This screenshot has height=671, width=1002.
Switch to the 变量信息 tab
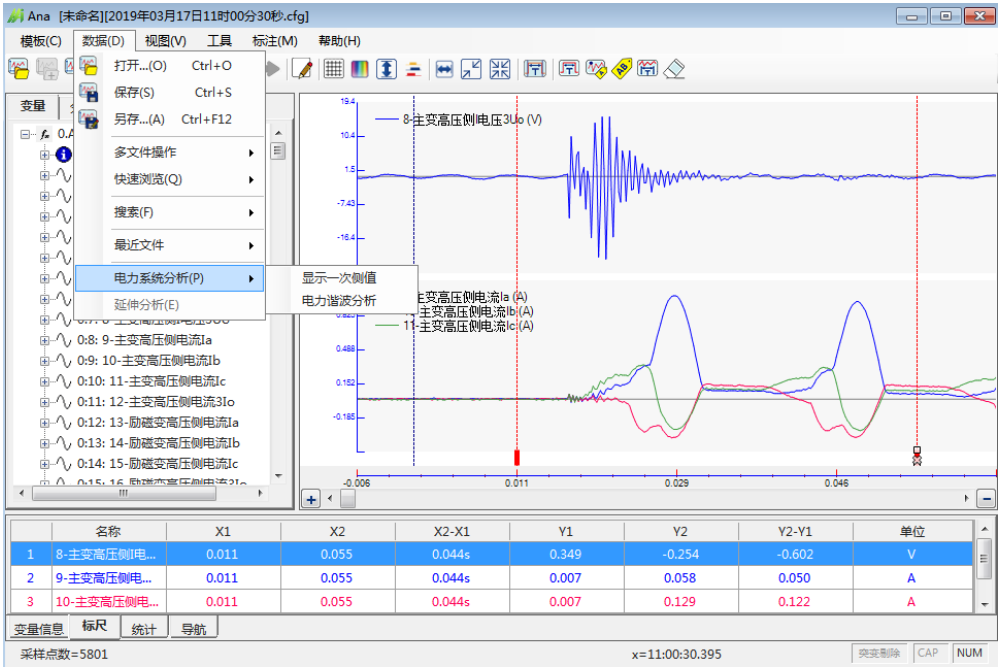coord(38,629)
